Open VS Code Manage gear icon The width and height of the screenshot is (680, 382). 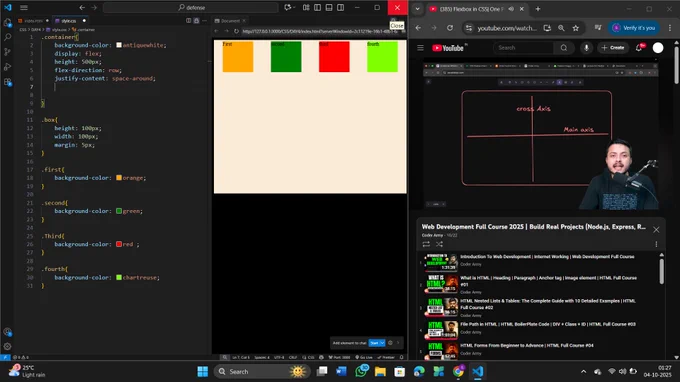coord(7,346)
